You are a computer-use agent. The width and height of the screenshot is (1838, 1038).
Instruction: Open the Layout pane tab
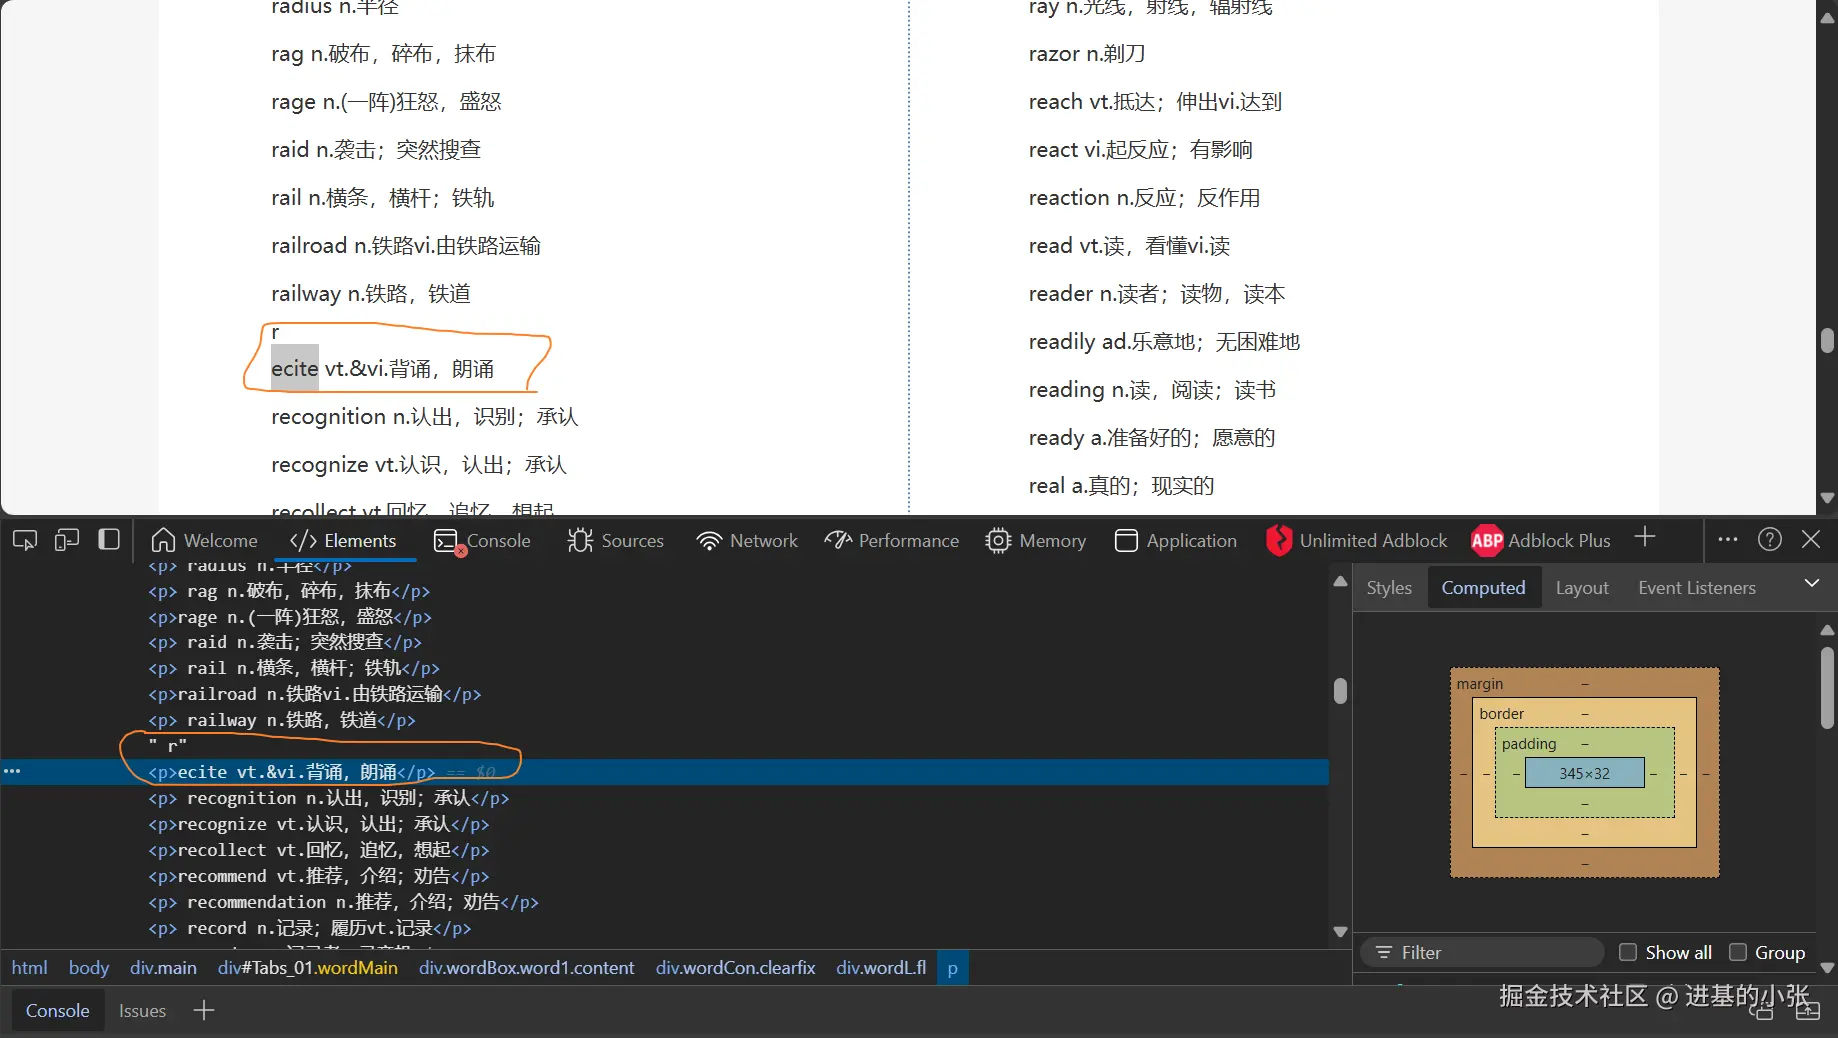[x=1582, y=588]
